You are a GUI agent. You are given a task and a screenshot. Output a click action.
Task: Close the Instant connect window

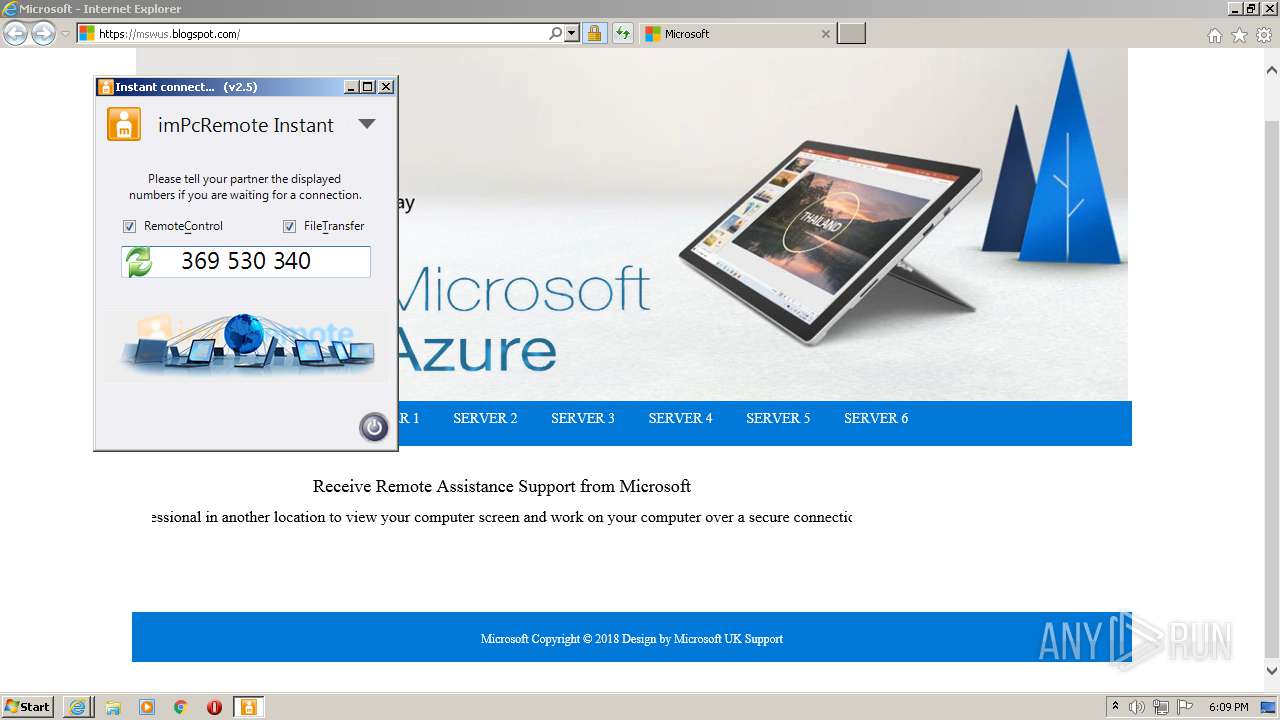click(386, 87)
